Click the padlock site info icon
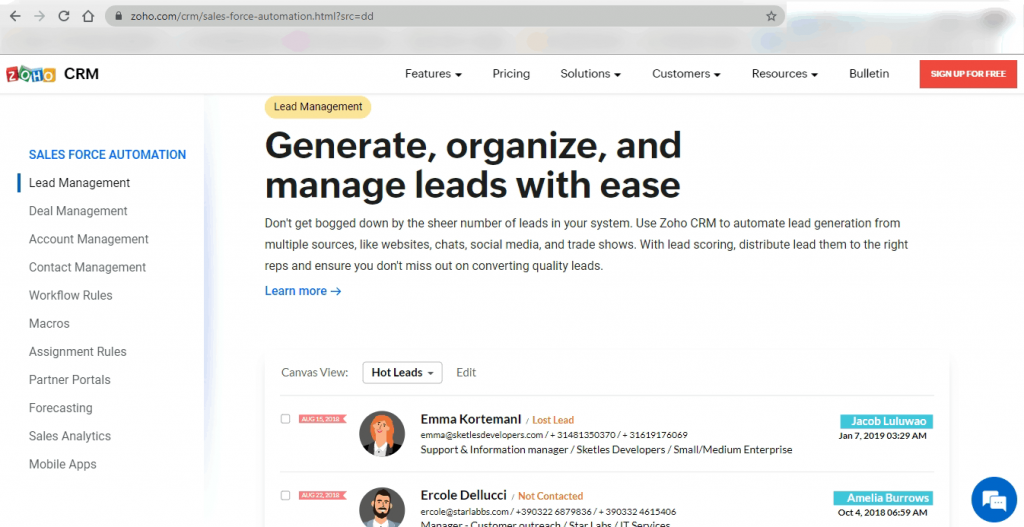 coord(118,16)
